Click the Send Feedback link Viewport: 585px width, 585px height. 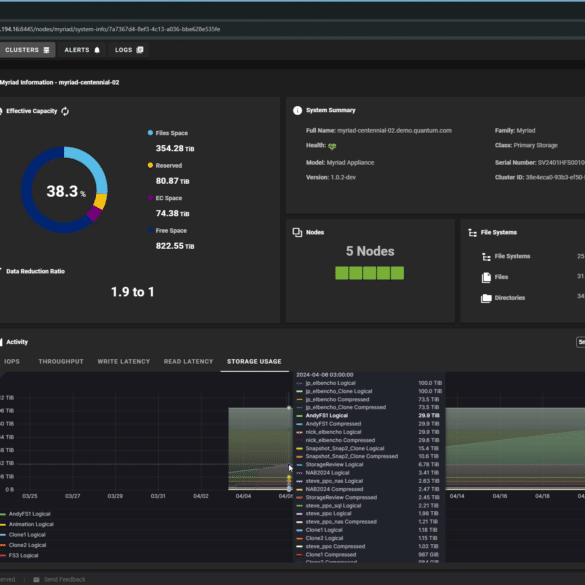pyautogui.click(x=65, y=579)
